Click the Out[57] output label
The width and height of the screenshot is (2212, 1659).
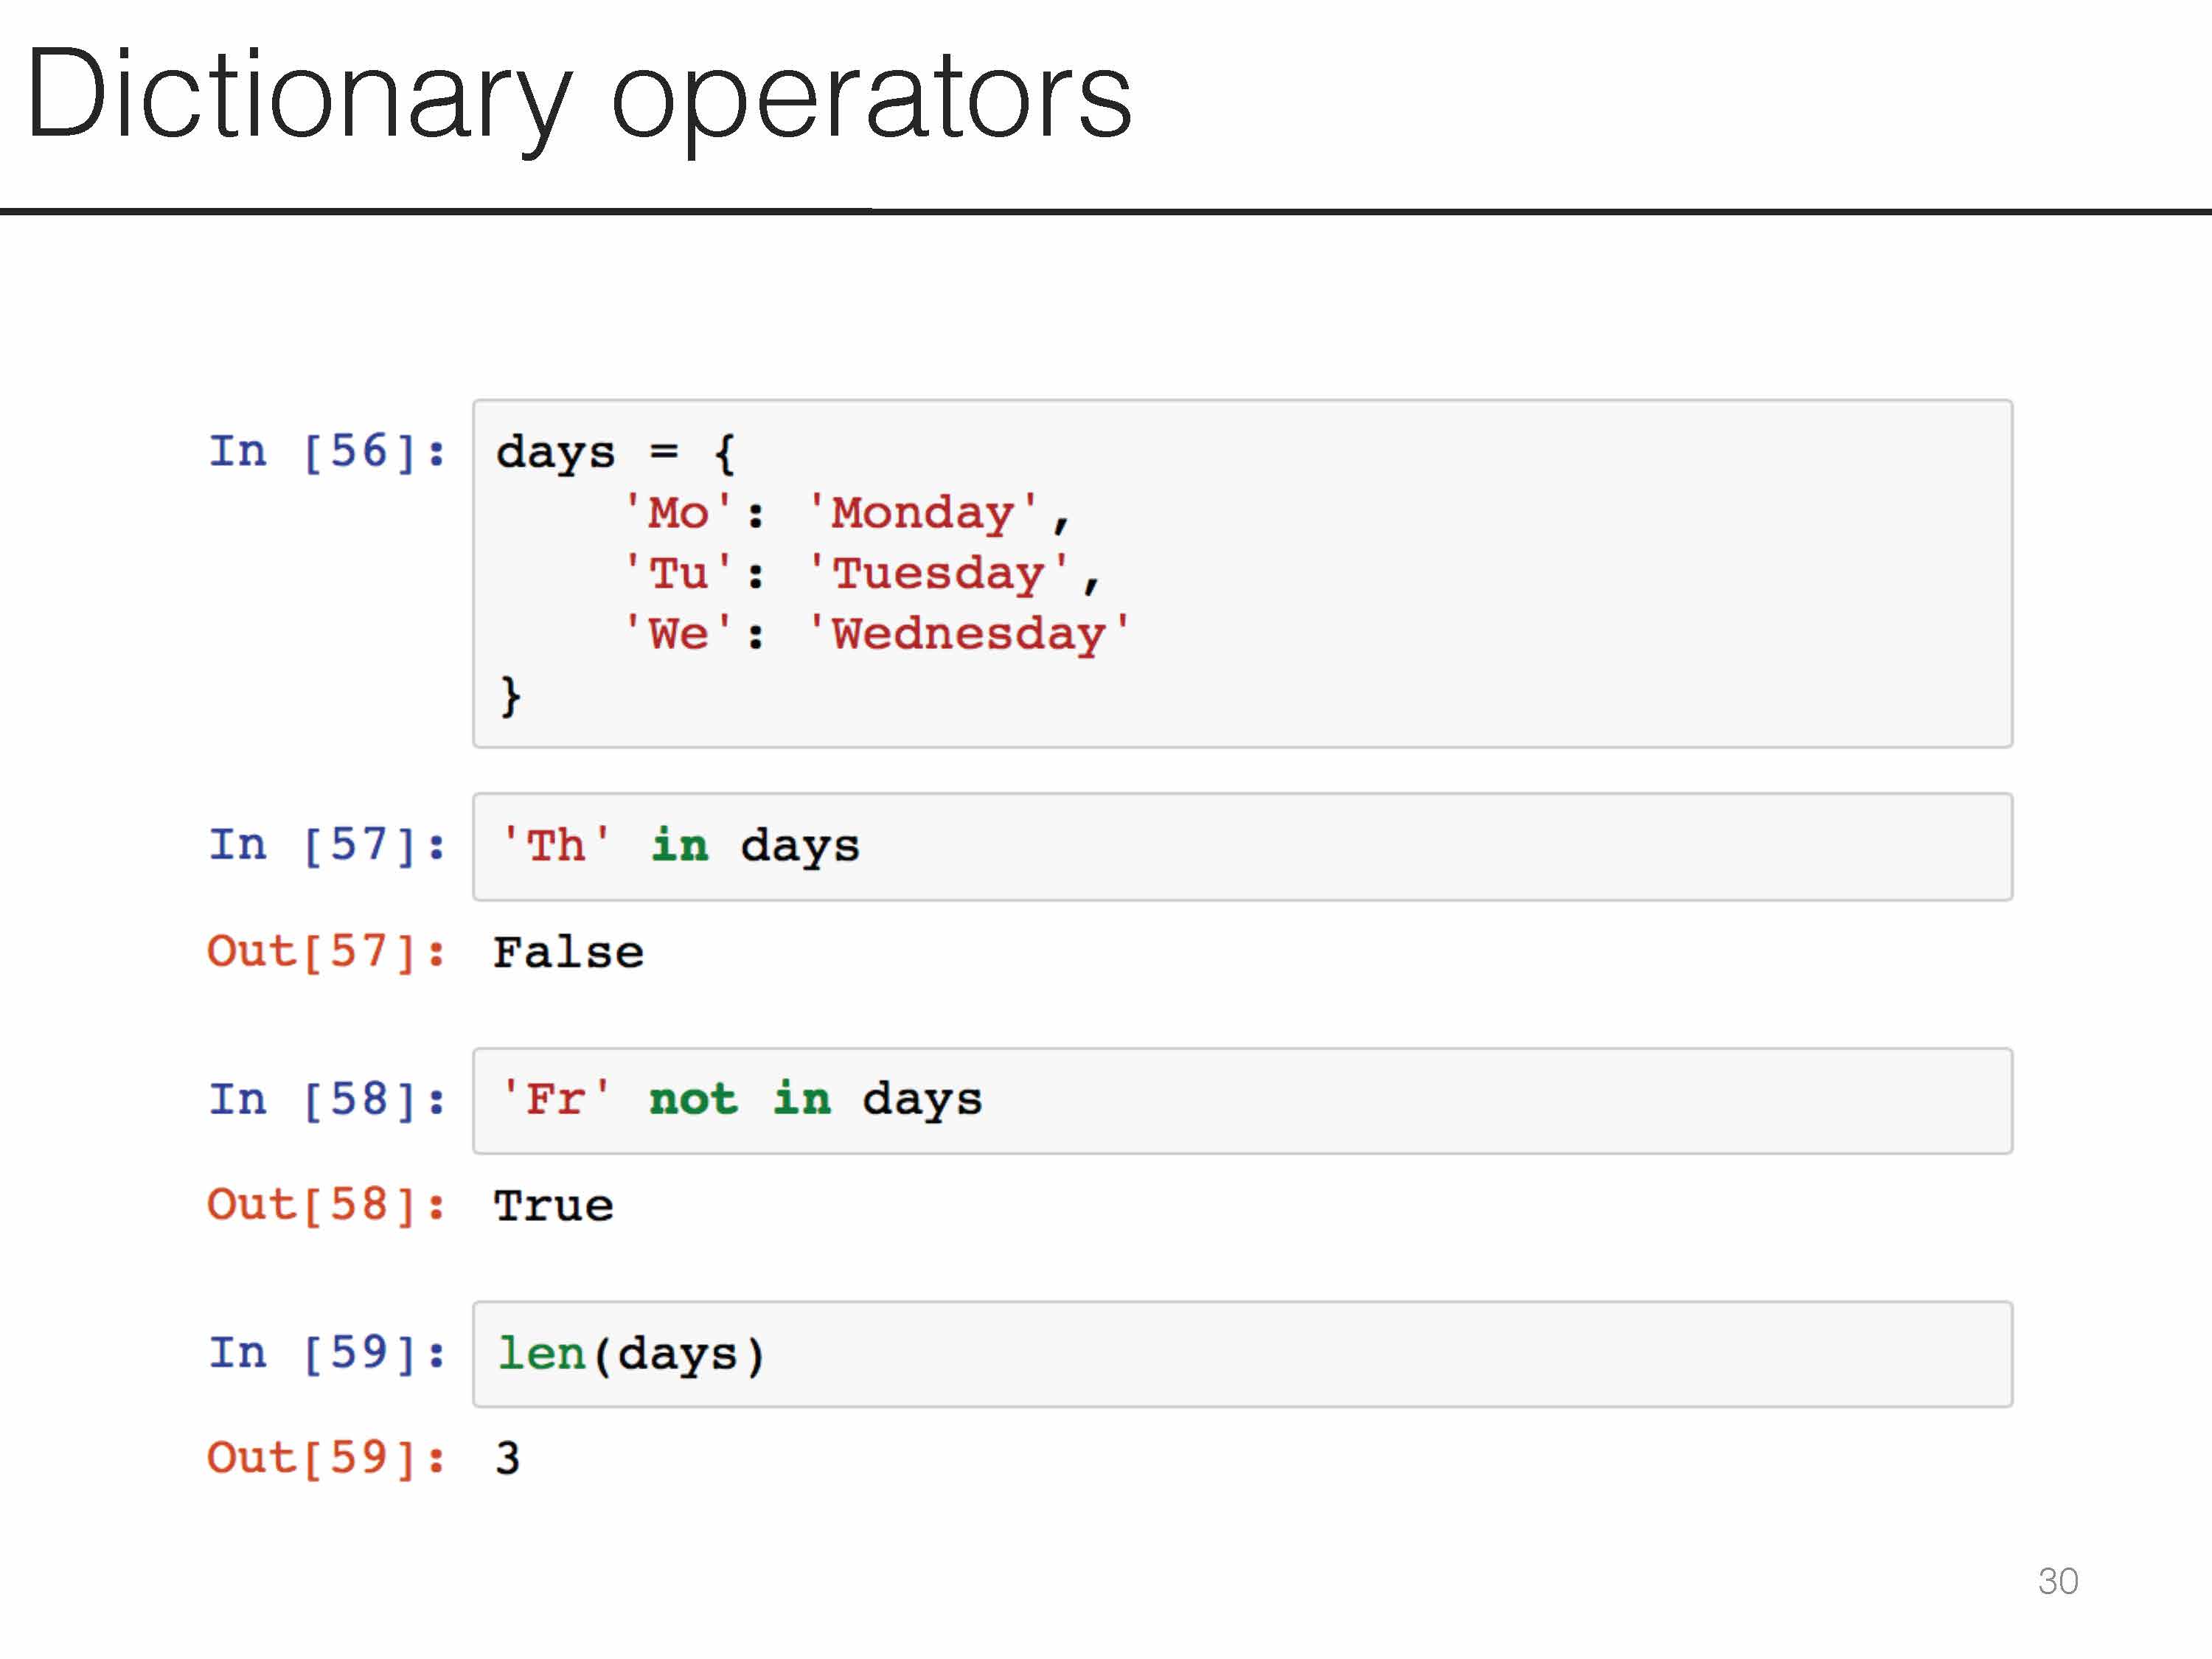(x=326, y=951)
